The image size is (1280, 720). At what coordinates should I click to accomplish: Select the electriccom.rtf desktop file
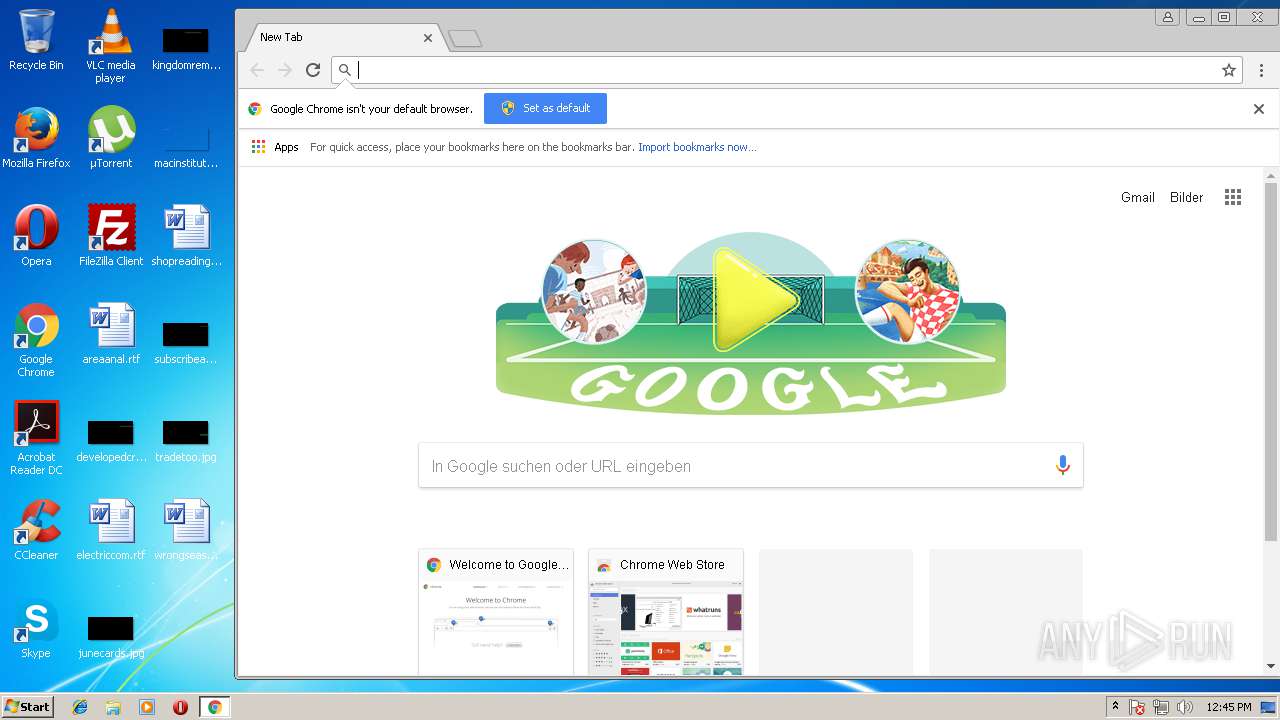click(x=110, y=530)
